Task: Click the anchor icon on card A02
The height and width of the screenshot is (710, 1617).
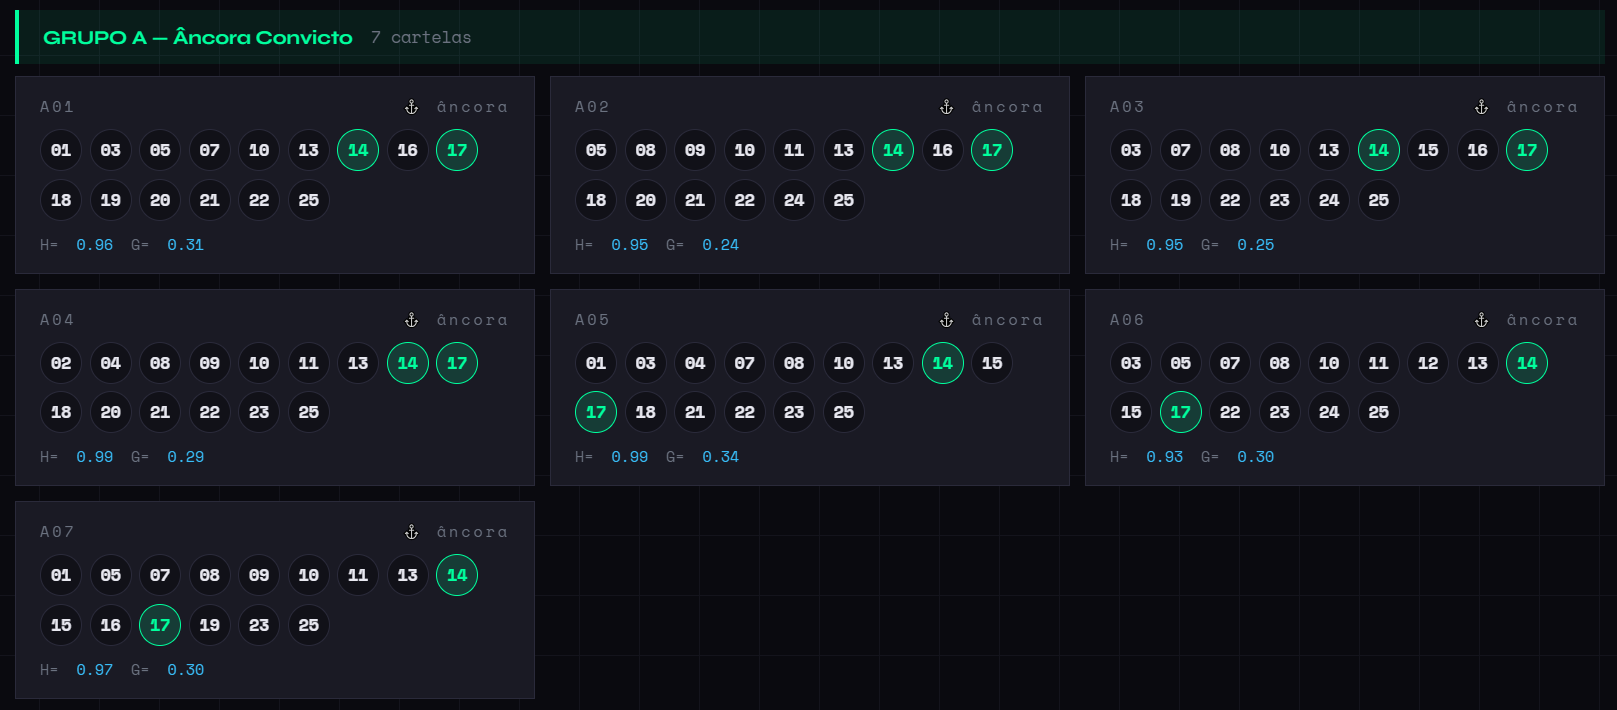Action: click(x=946, y=107)
